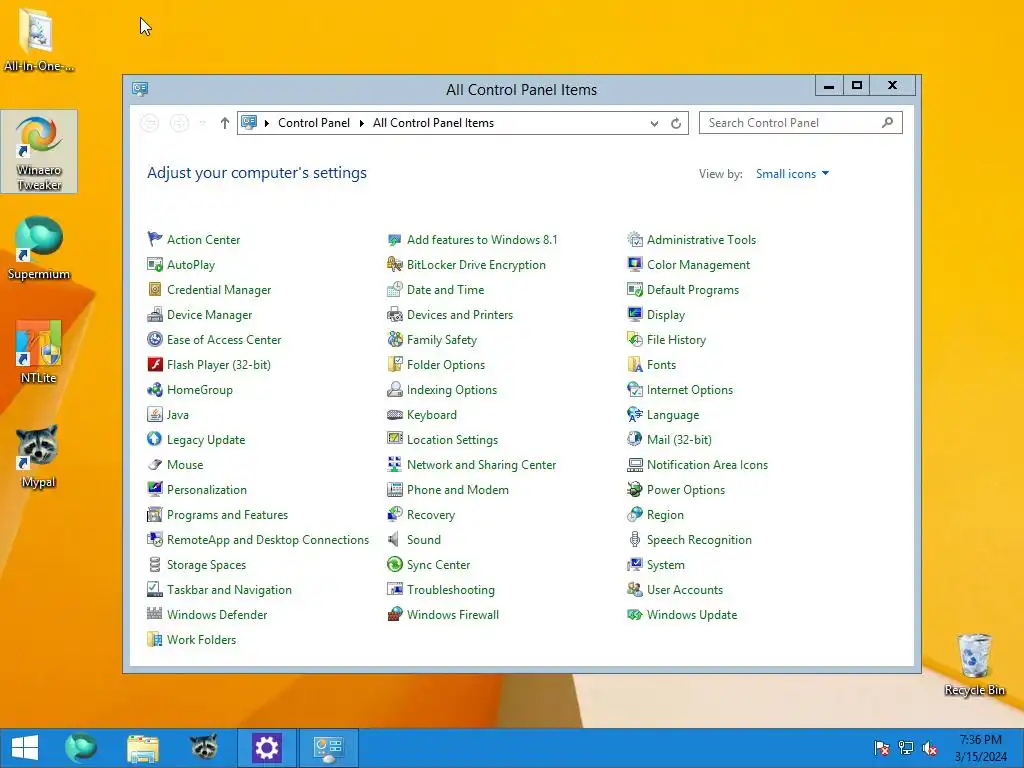Open the Windows Start button
This screenshot has height=768, width=1024.
pos(25,747)
